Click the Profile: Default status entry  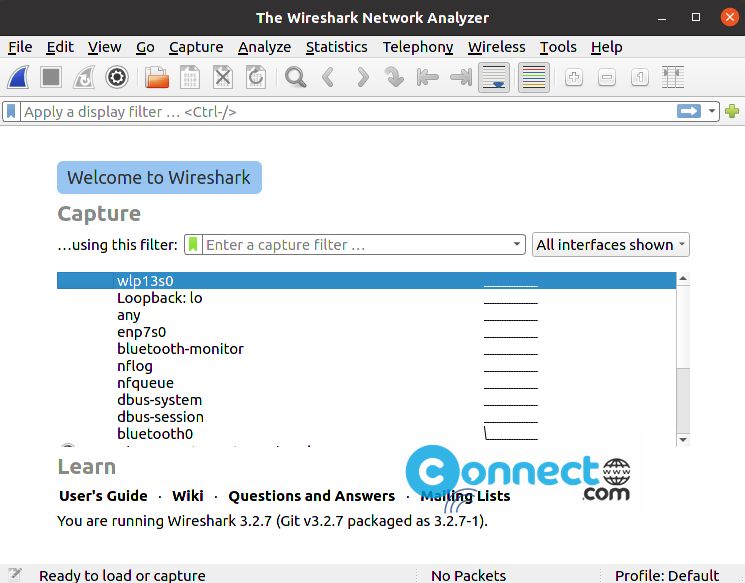pyautogui.click(x=667, y=575)
